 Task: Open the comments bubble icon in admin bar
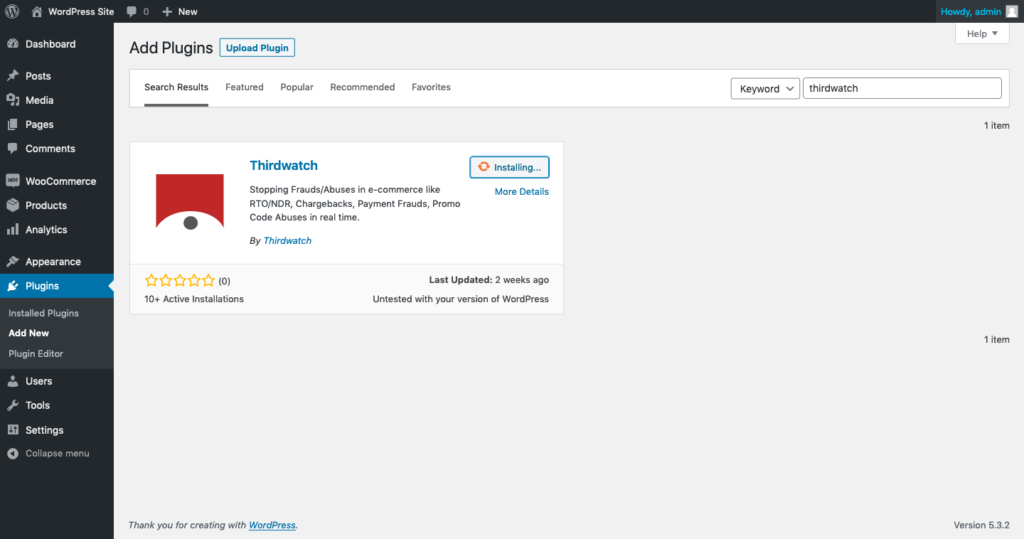131,12
